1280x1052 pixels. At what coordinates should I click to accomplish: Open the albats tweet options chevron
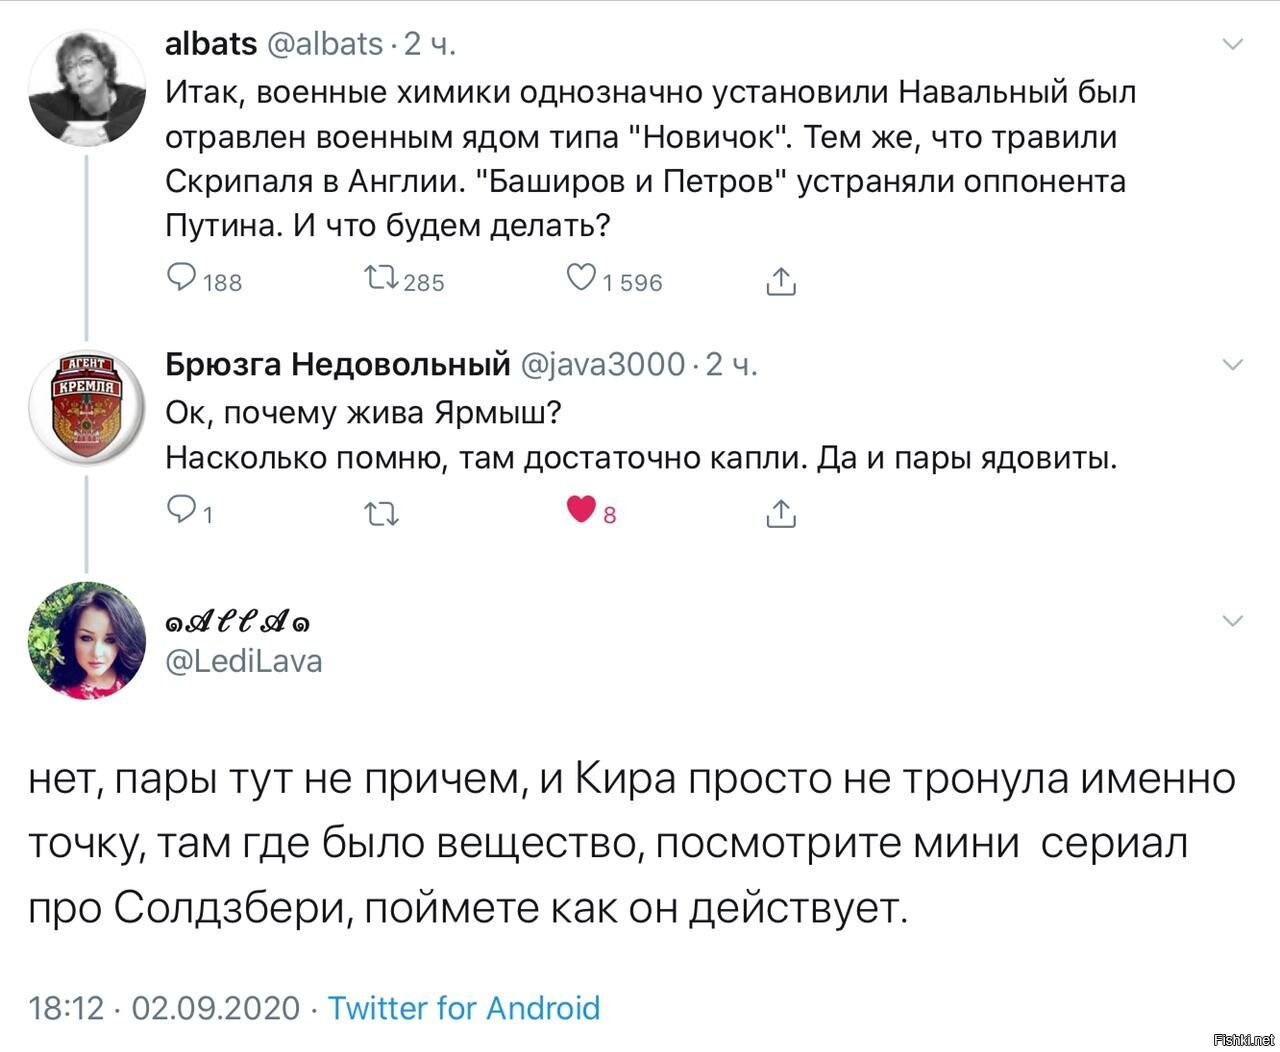(x=1233, y=44)
